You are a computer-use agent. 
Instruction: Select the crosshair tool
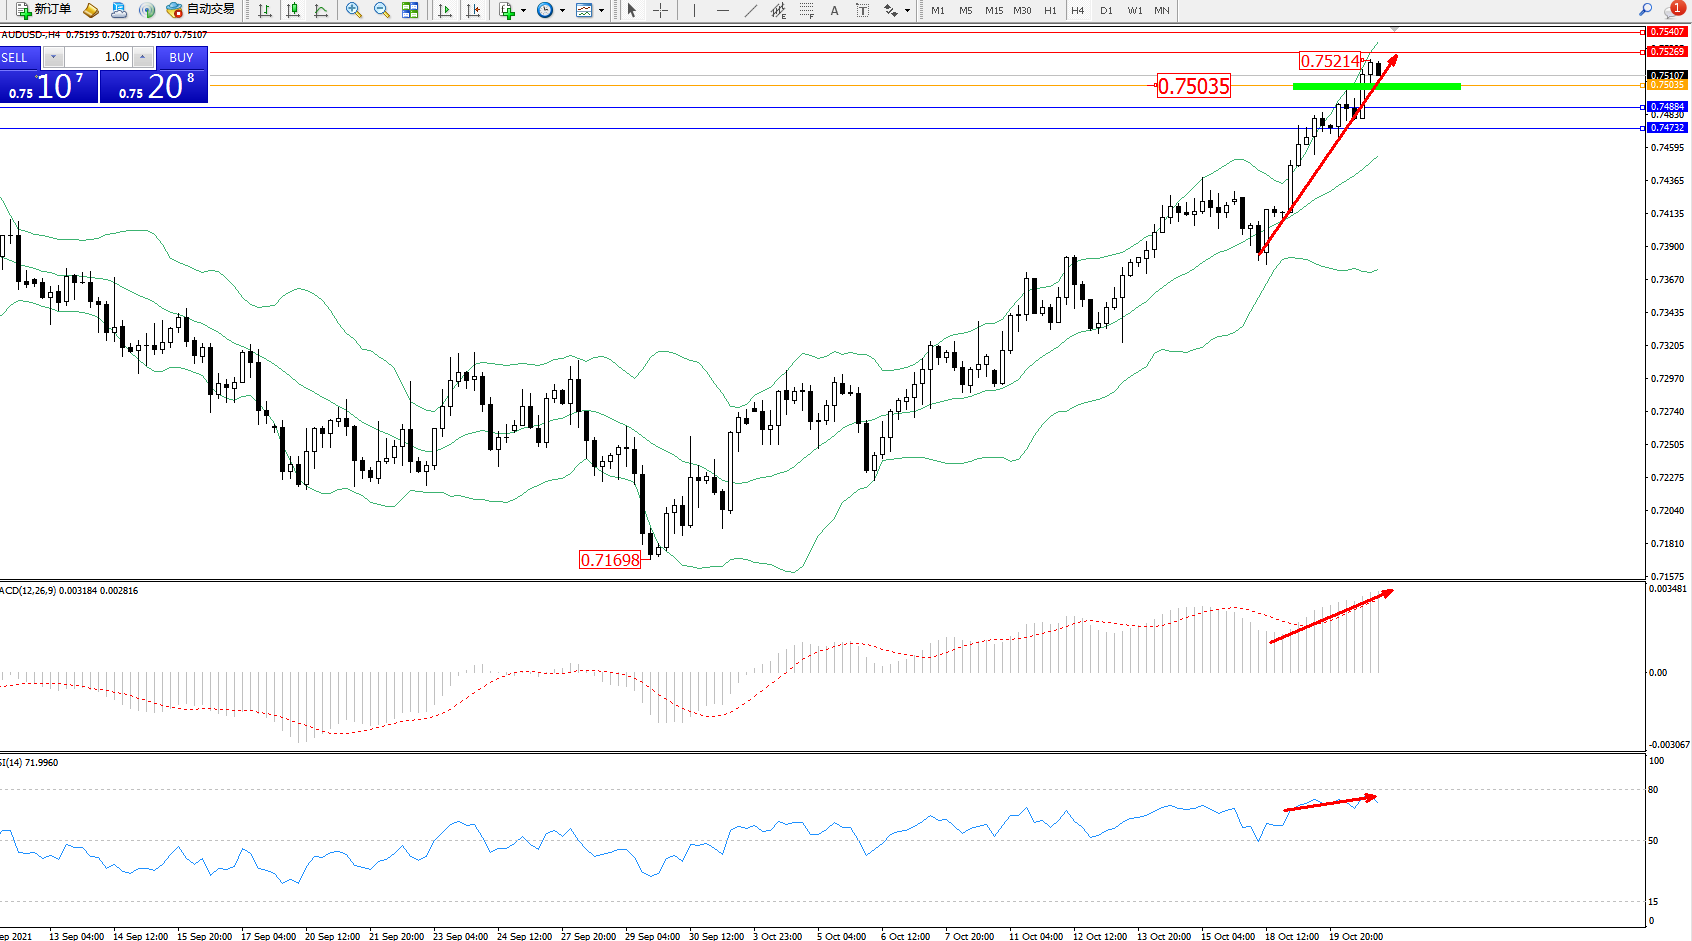click(661, 10)
